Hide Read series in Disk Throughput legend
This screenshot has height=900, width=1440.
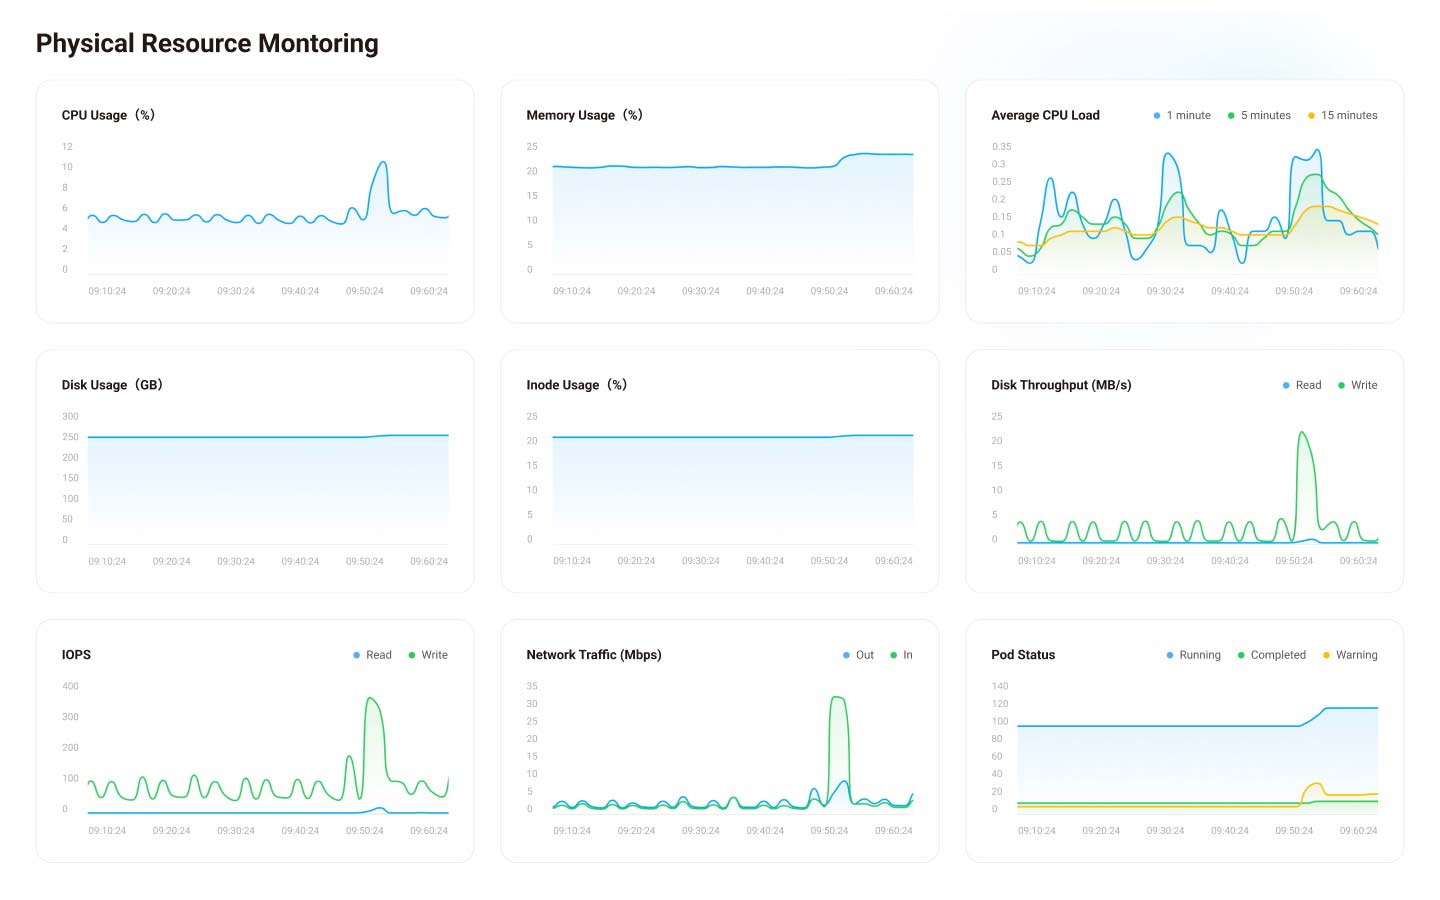pyautogui.click(x=1302, y=385)
